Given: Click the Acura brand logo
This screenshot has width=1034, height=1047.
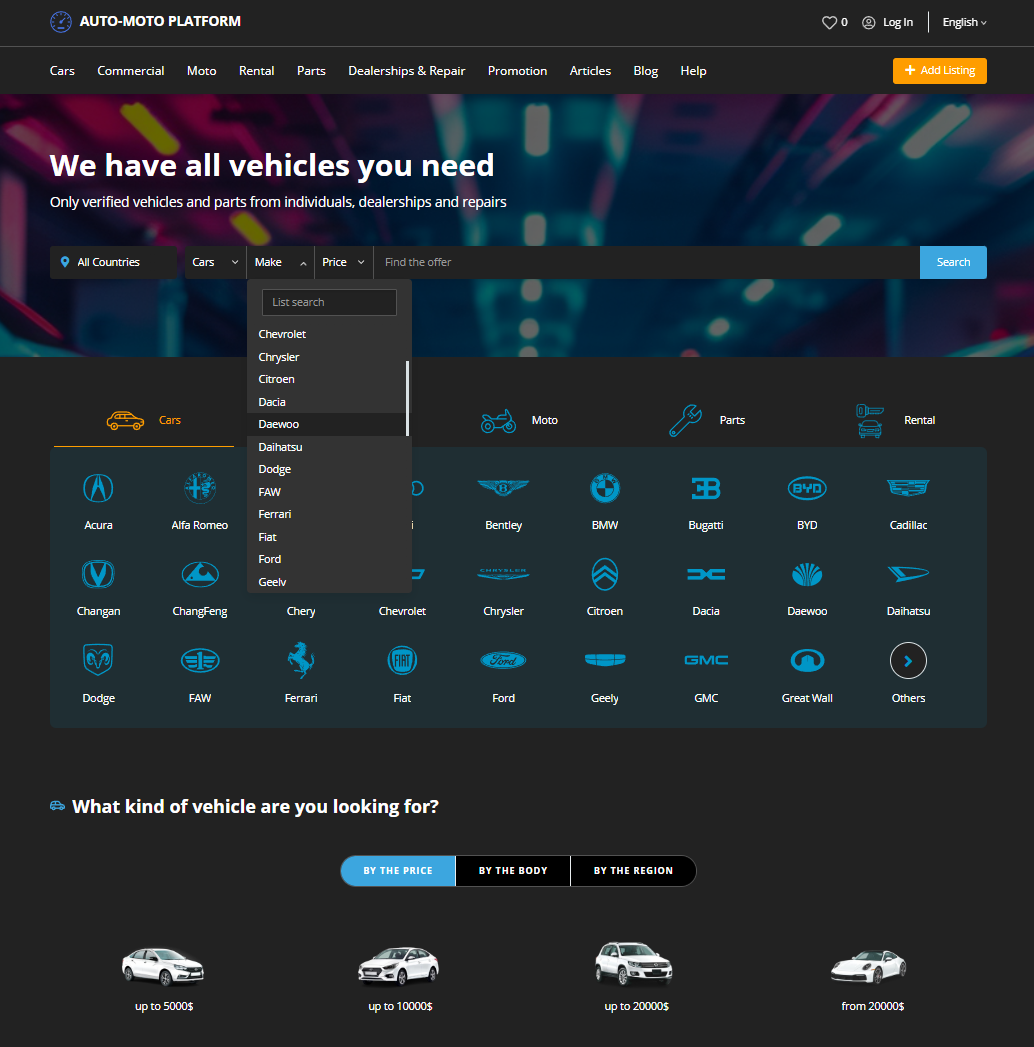Looking at the screenshot, I should [98, 488].
